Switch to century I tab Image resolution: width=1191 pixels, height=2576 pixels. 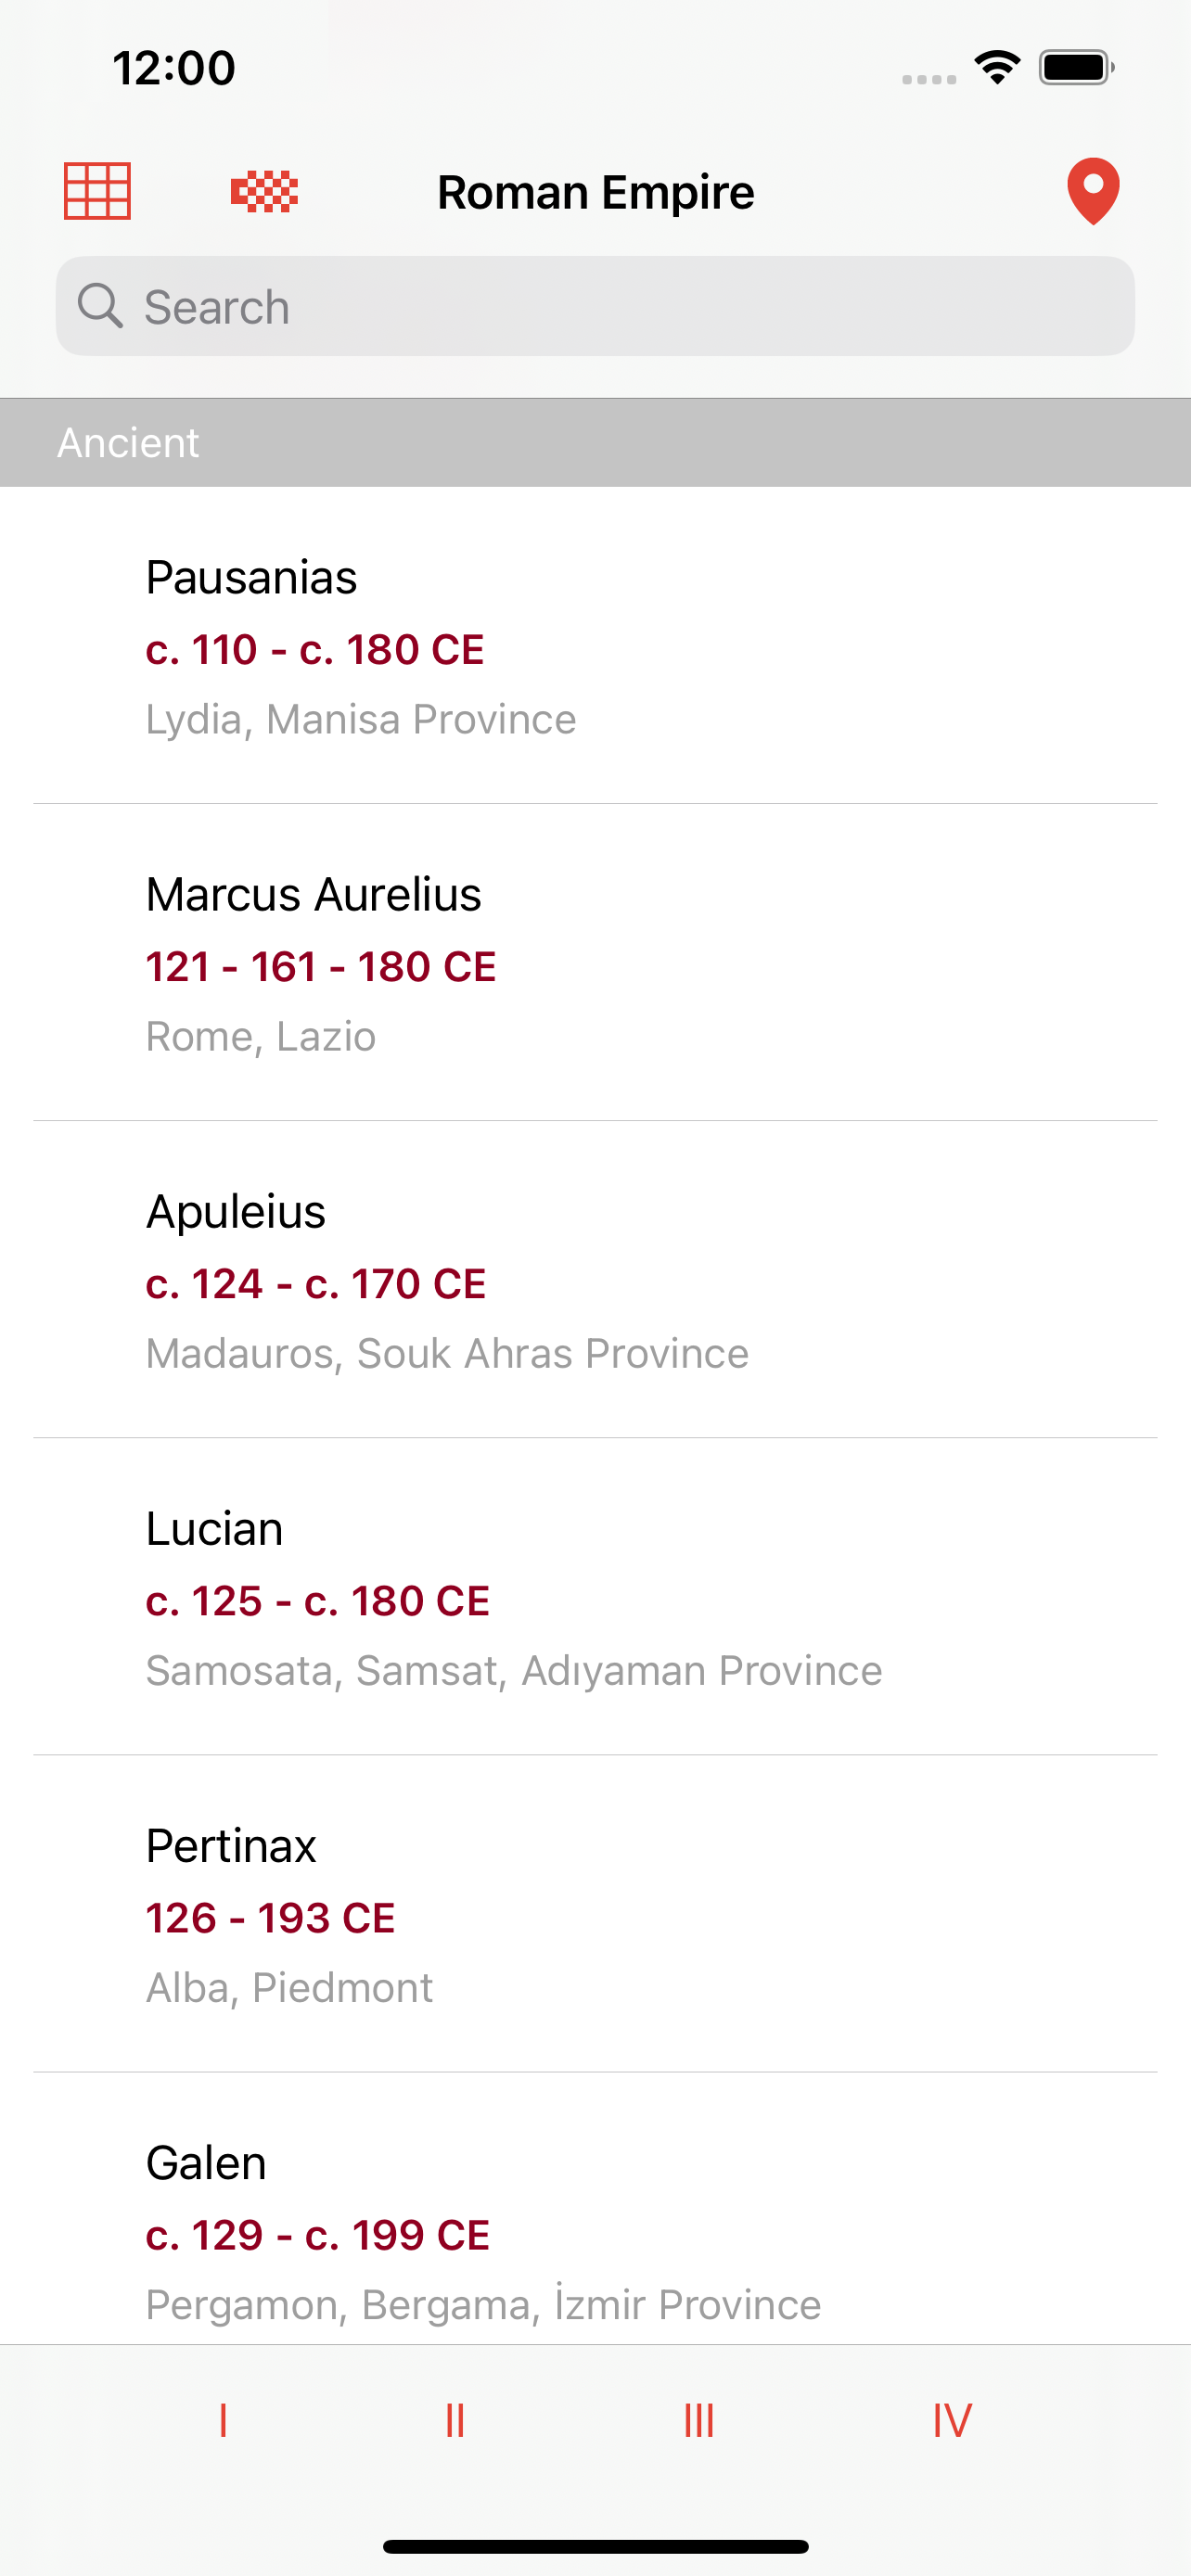click(223, 2421)
